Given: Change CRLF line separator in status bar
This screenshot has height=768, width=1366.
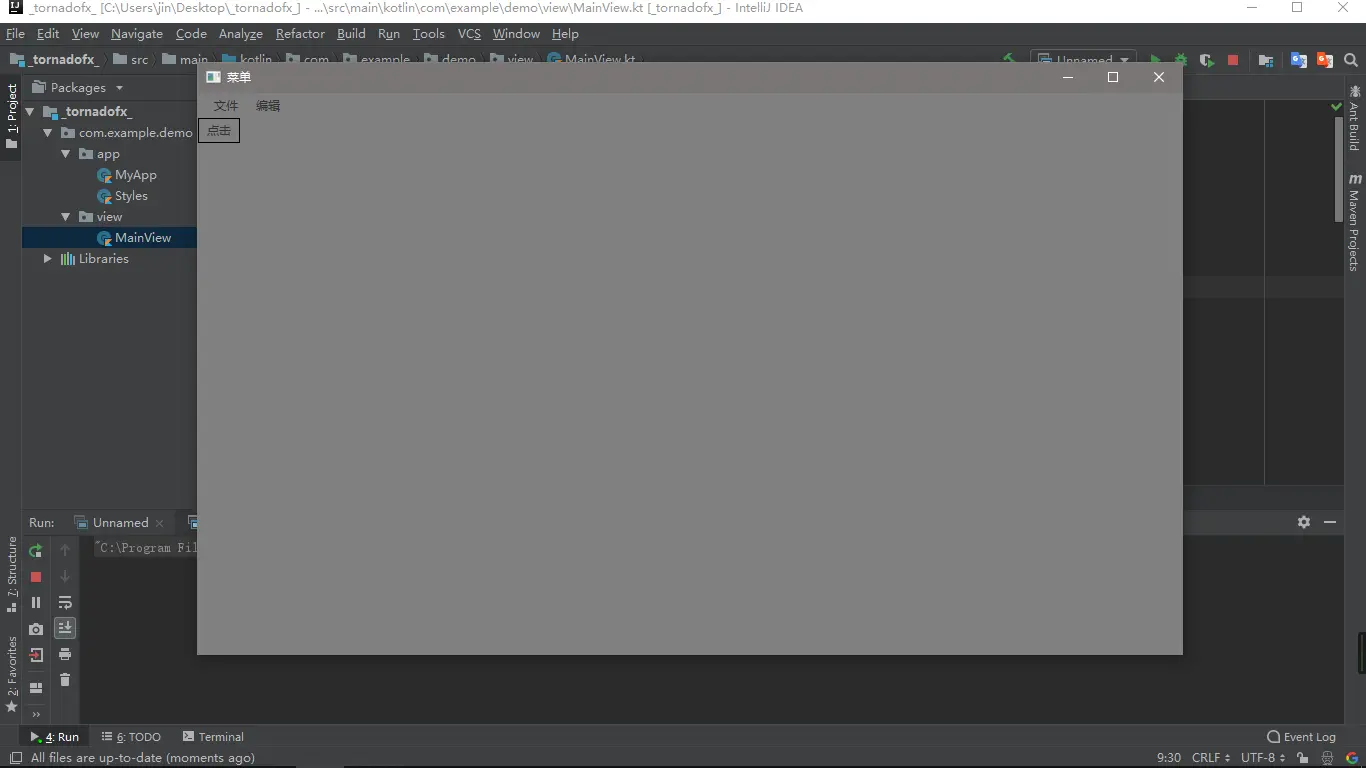Looking at the screenshot, I should pos(1211,758).
